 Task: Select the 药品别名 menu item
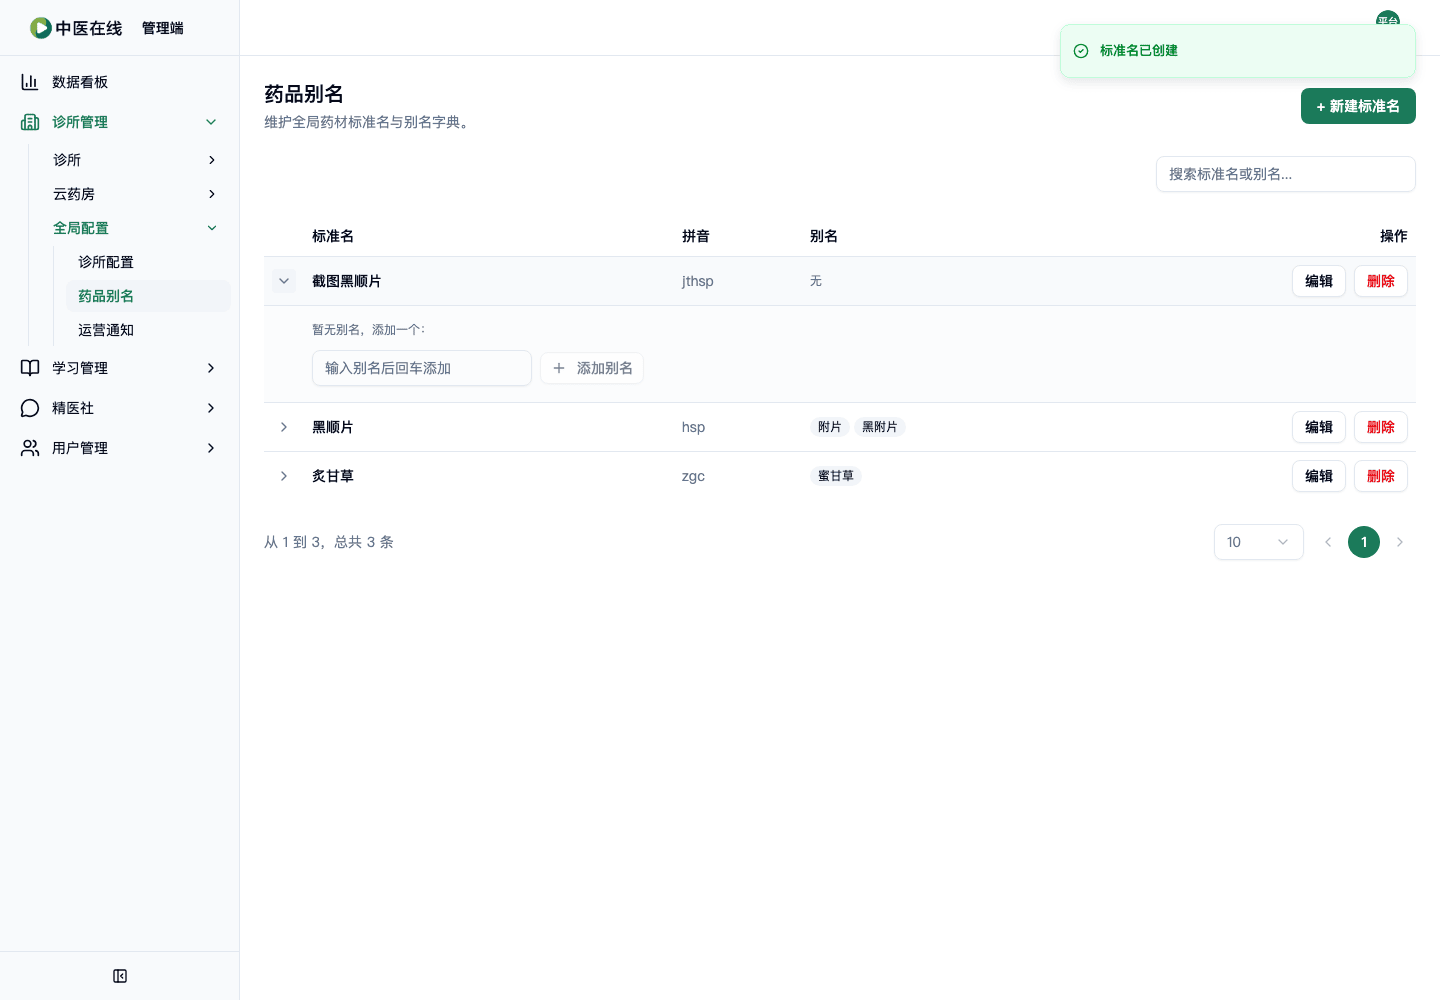(148, 296)
